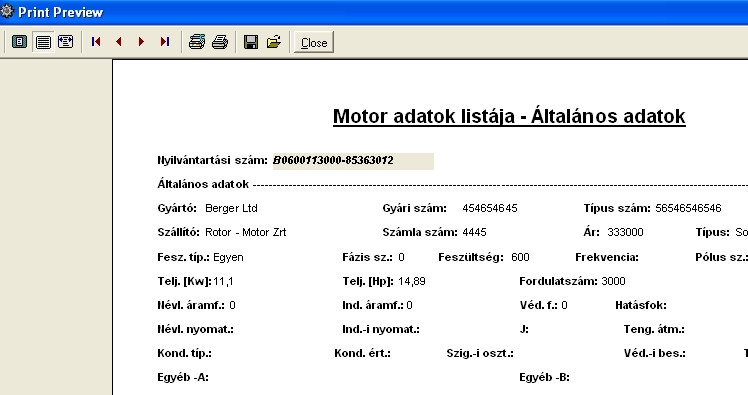Click the Close button
Screen dimensions: 748x395
point(314,42)
